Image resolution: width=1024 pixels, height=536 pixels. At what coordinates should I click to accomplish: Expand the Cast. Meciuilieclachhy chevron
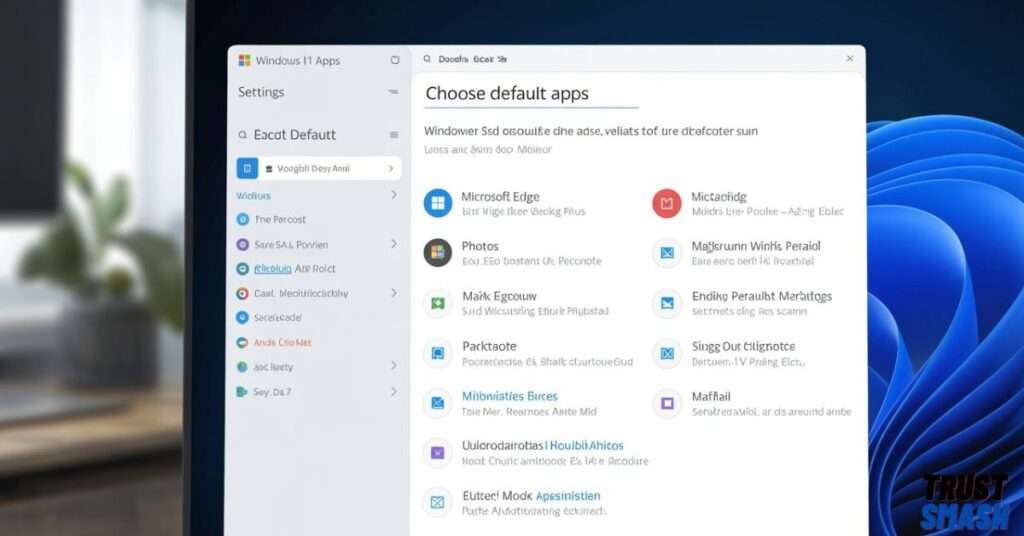(x=394, y=292)
